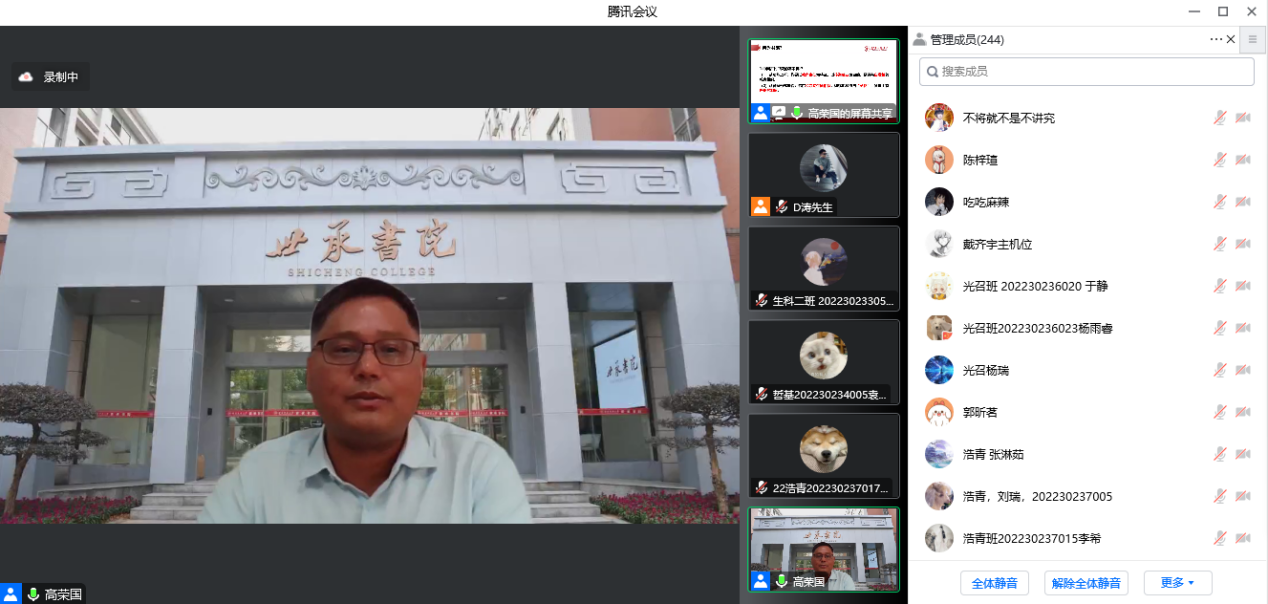Close the 管理成员 panel
This screenshot has height=604, width=1268.
(x=1231, y=39)
